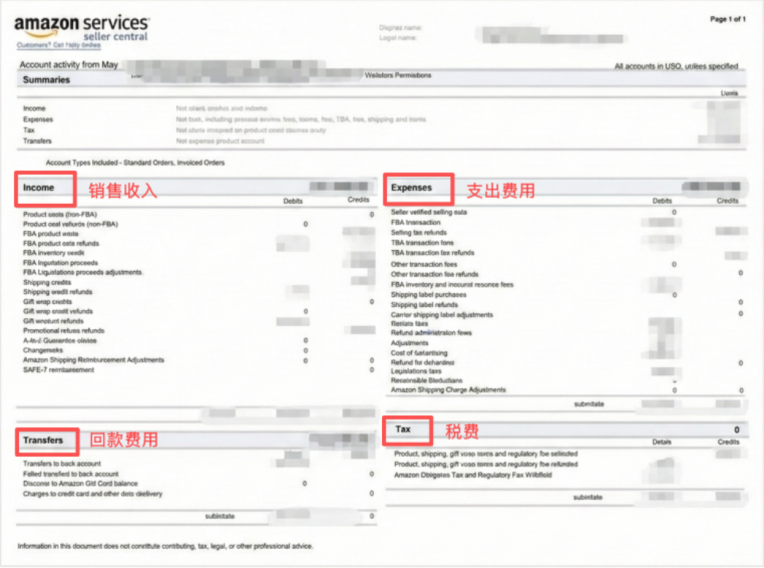Click the Amazon Shipping Reimbursement Adjustments row
The width and height of the screenshot is (764, 568).
point(94,360)
